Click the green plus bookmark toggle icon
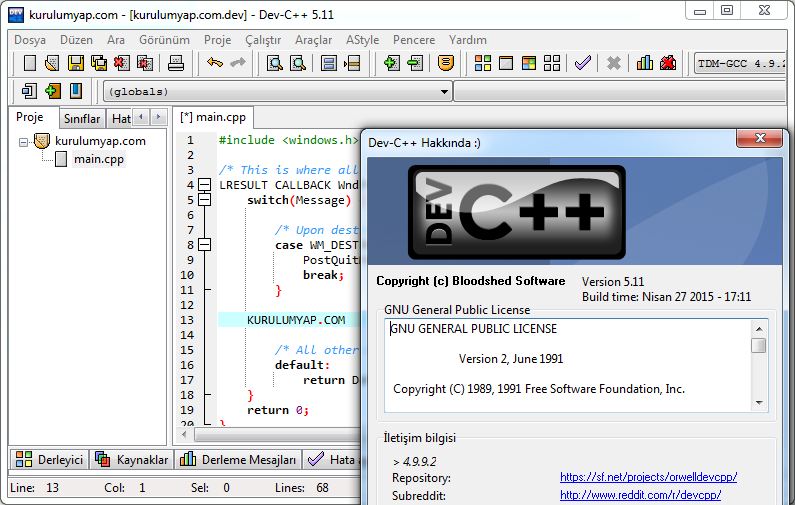The image size is (795, 505). (52, 91)
